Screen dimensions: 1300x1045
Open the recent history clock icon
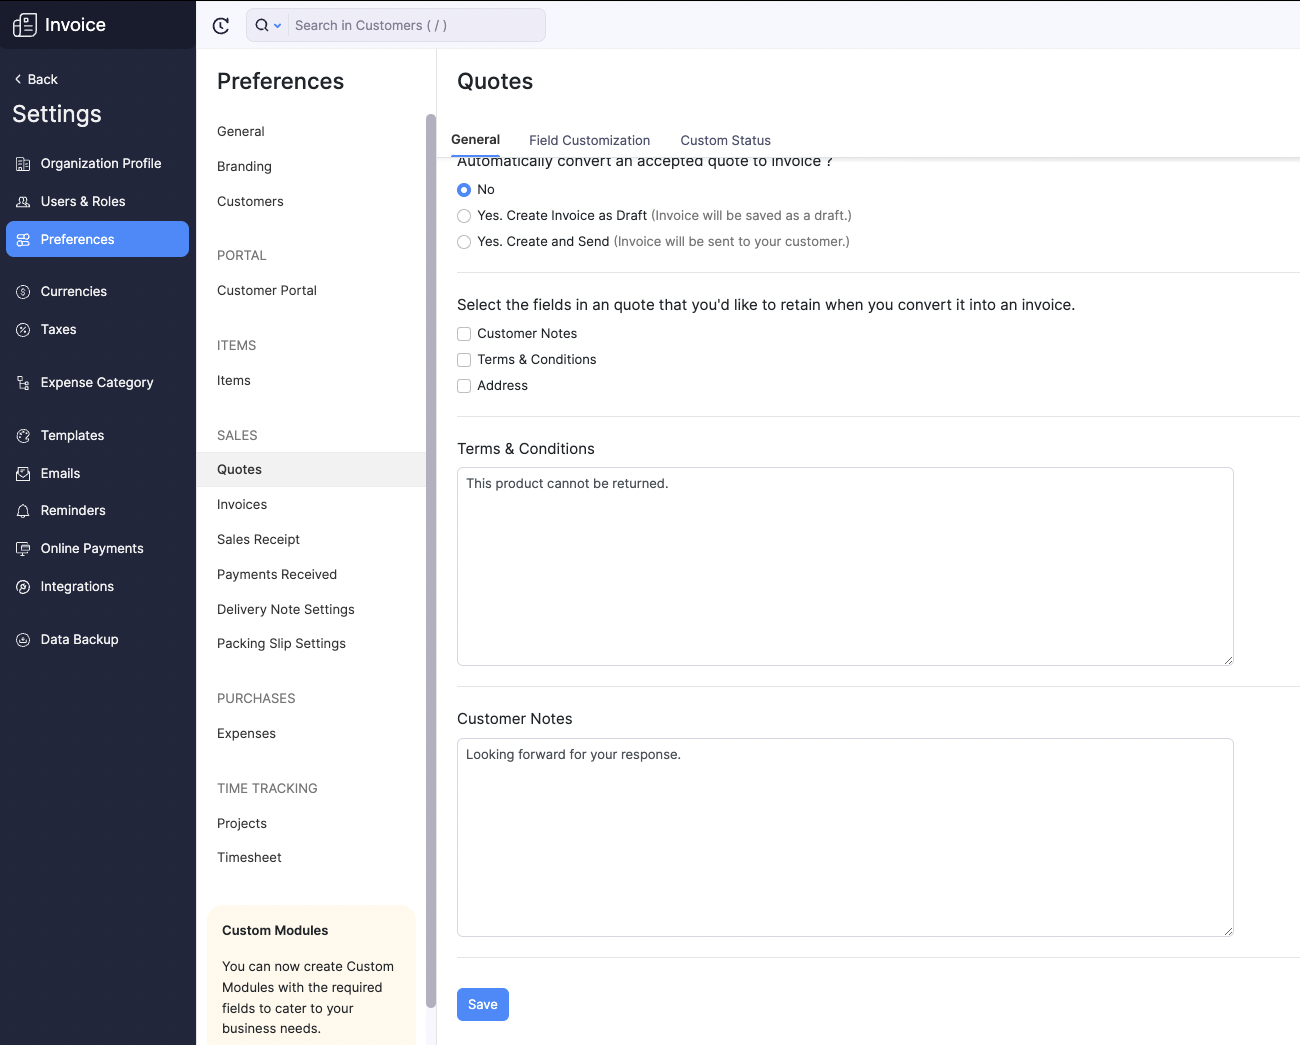pos(220,25)
